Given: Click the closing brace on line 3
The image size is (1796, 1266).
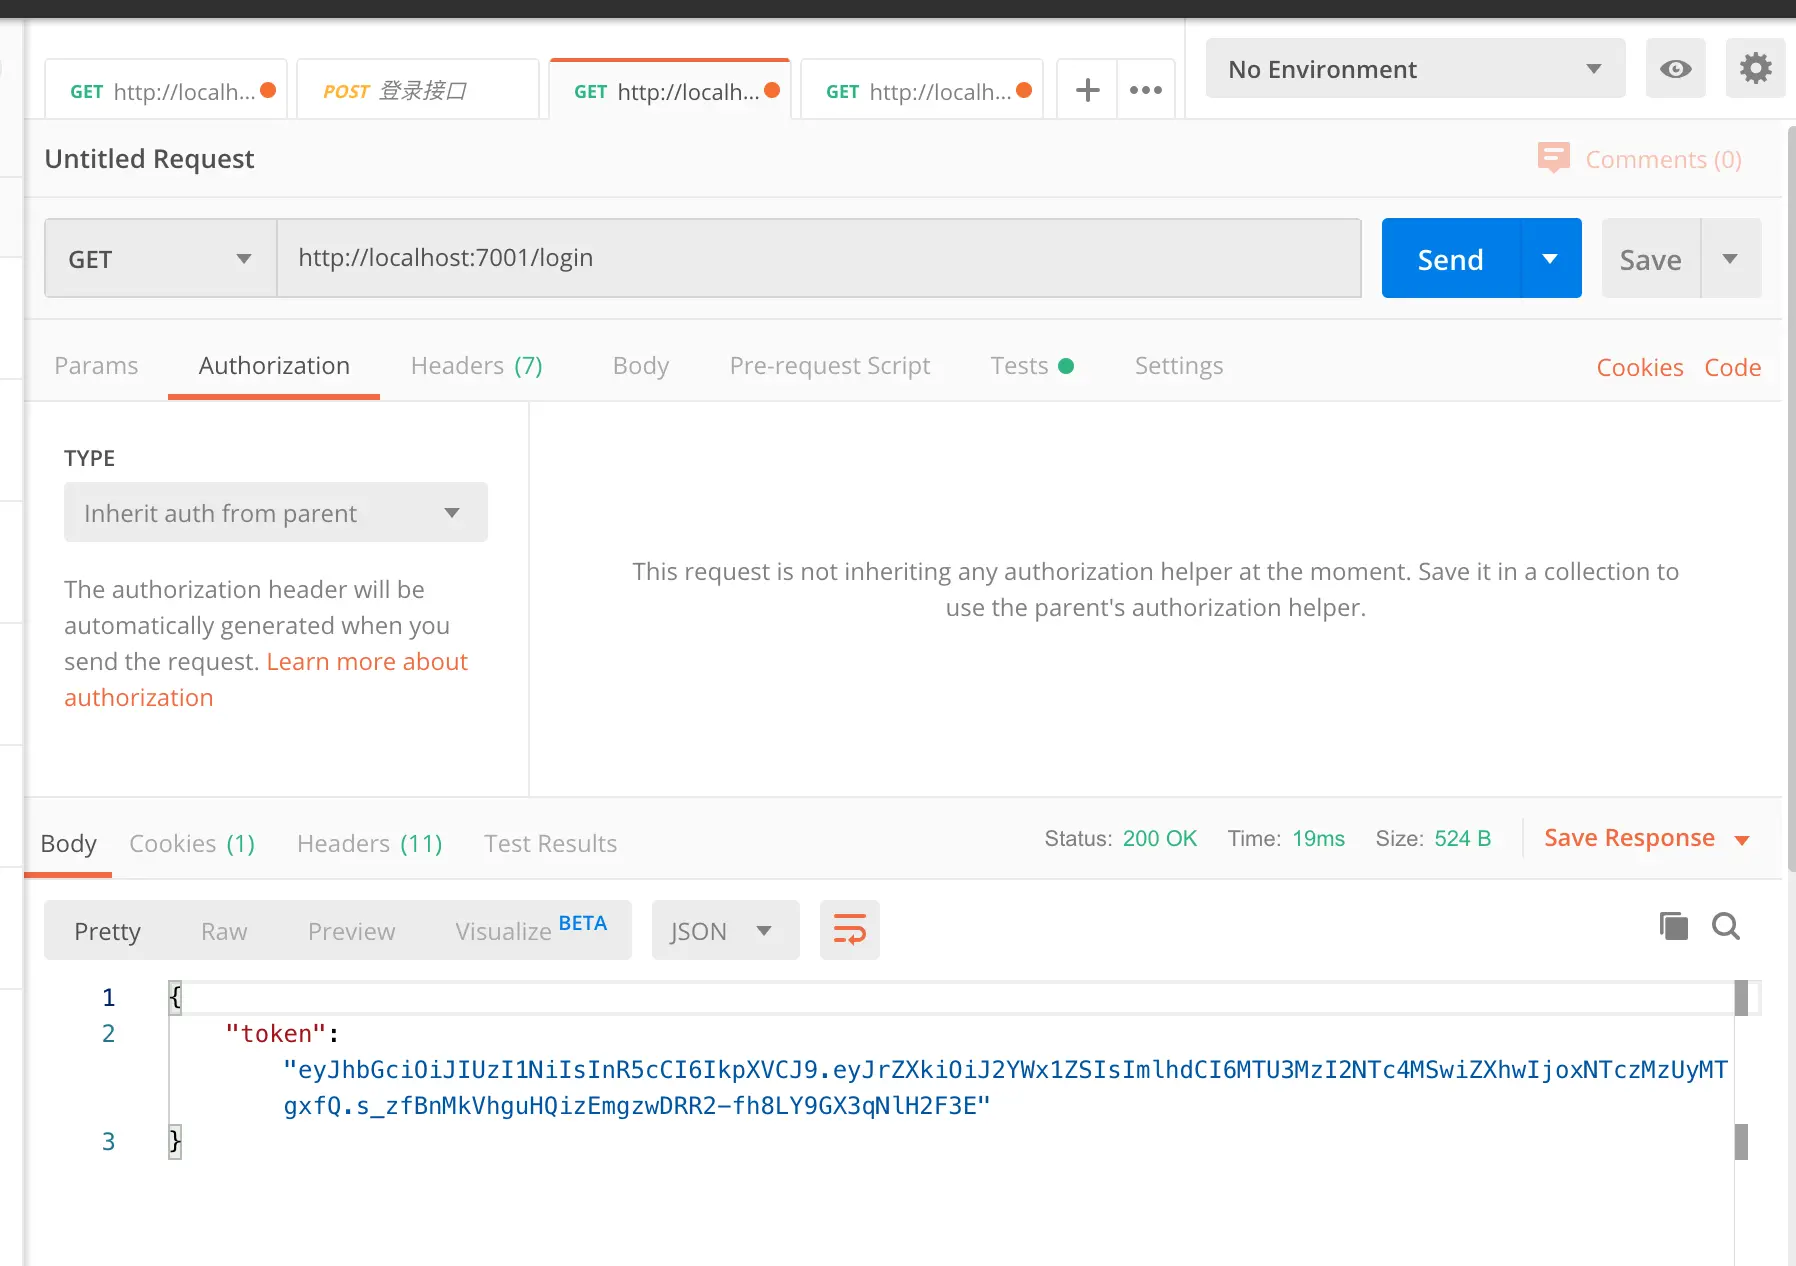Looking at the screenshot, I should coord(176,1141).
